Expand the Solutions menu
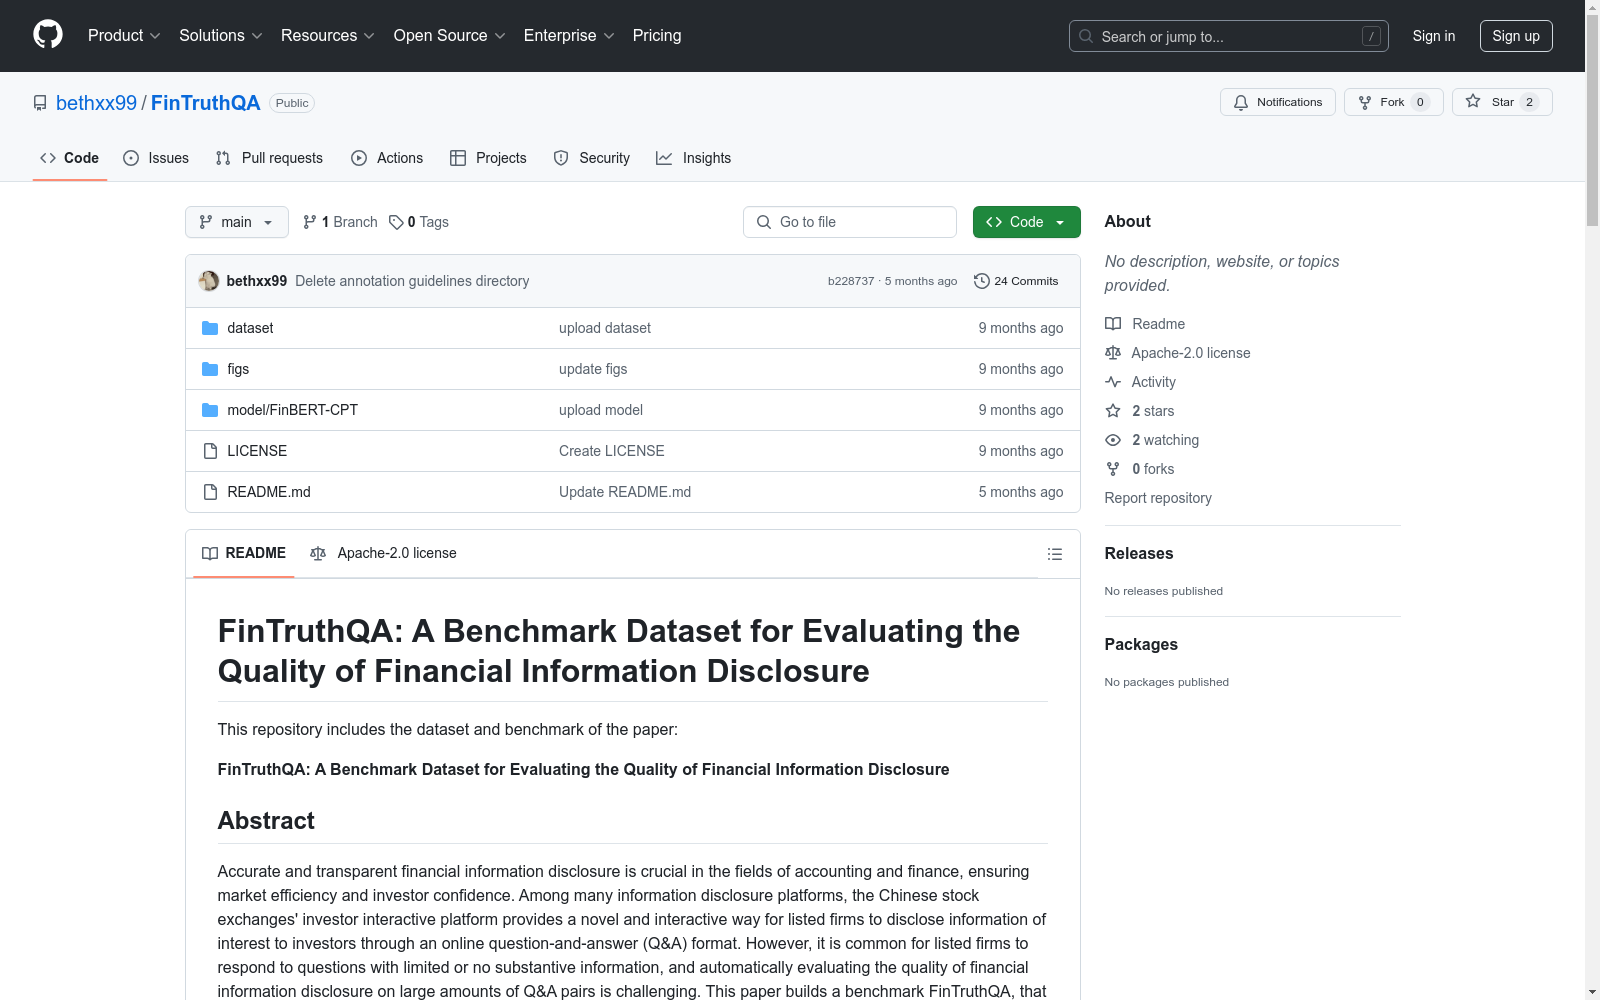 221,35
